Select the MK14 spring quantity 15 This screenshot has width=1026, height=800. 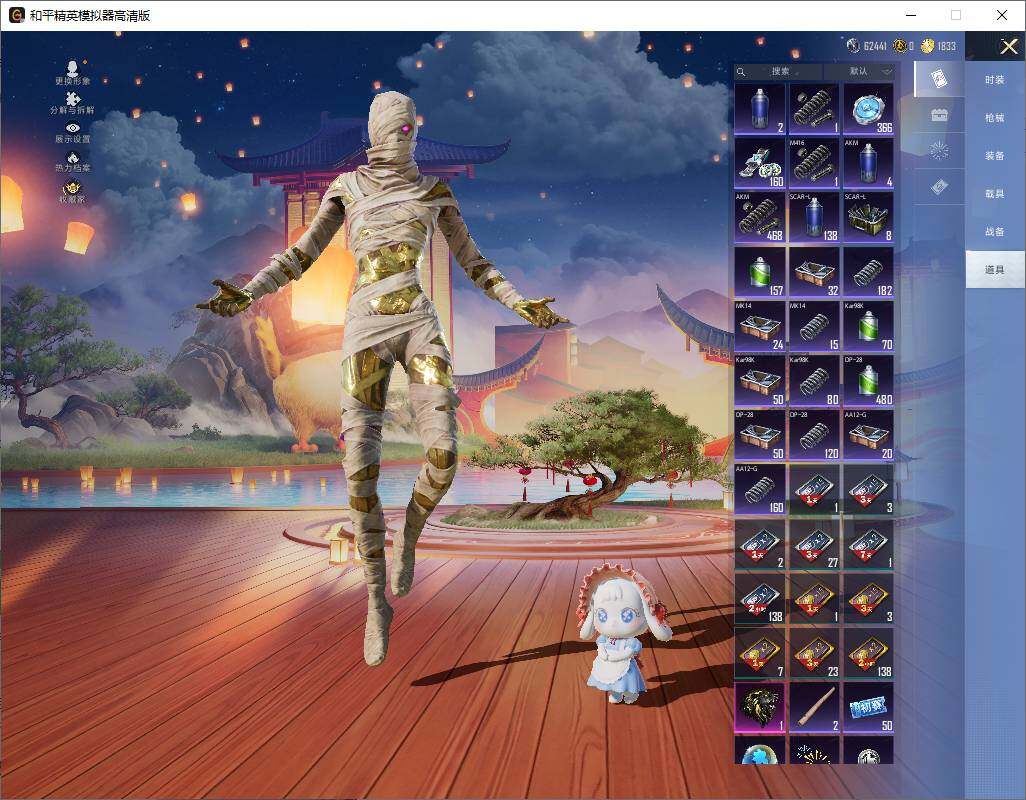pyautogui.click(x=814, y=326)
